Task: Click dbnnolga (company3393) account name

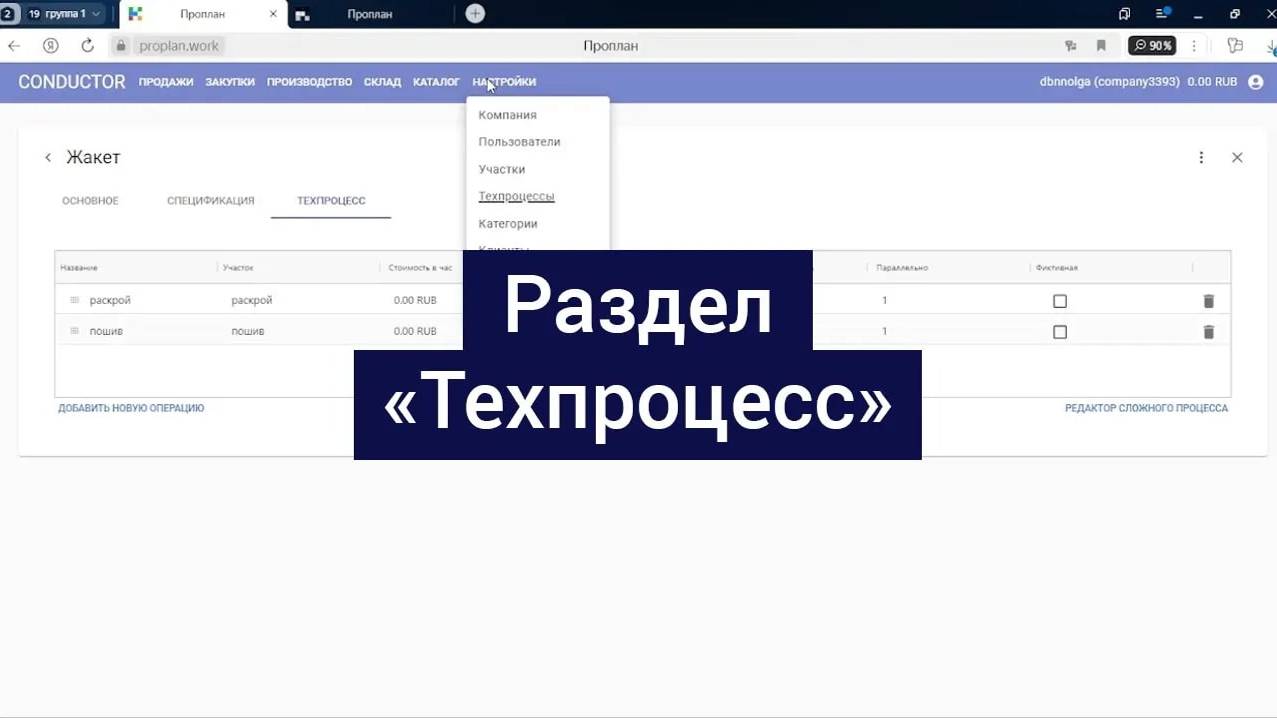Action: (x=1110, y=82)
